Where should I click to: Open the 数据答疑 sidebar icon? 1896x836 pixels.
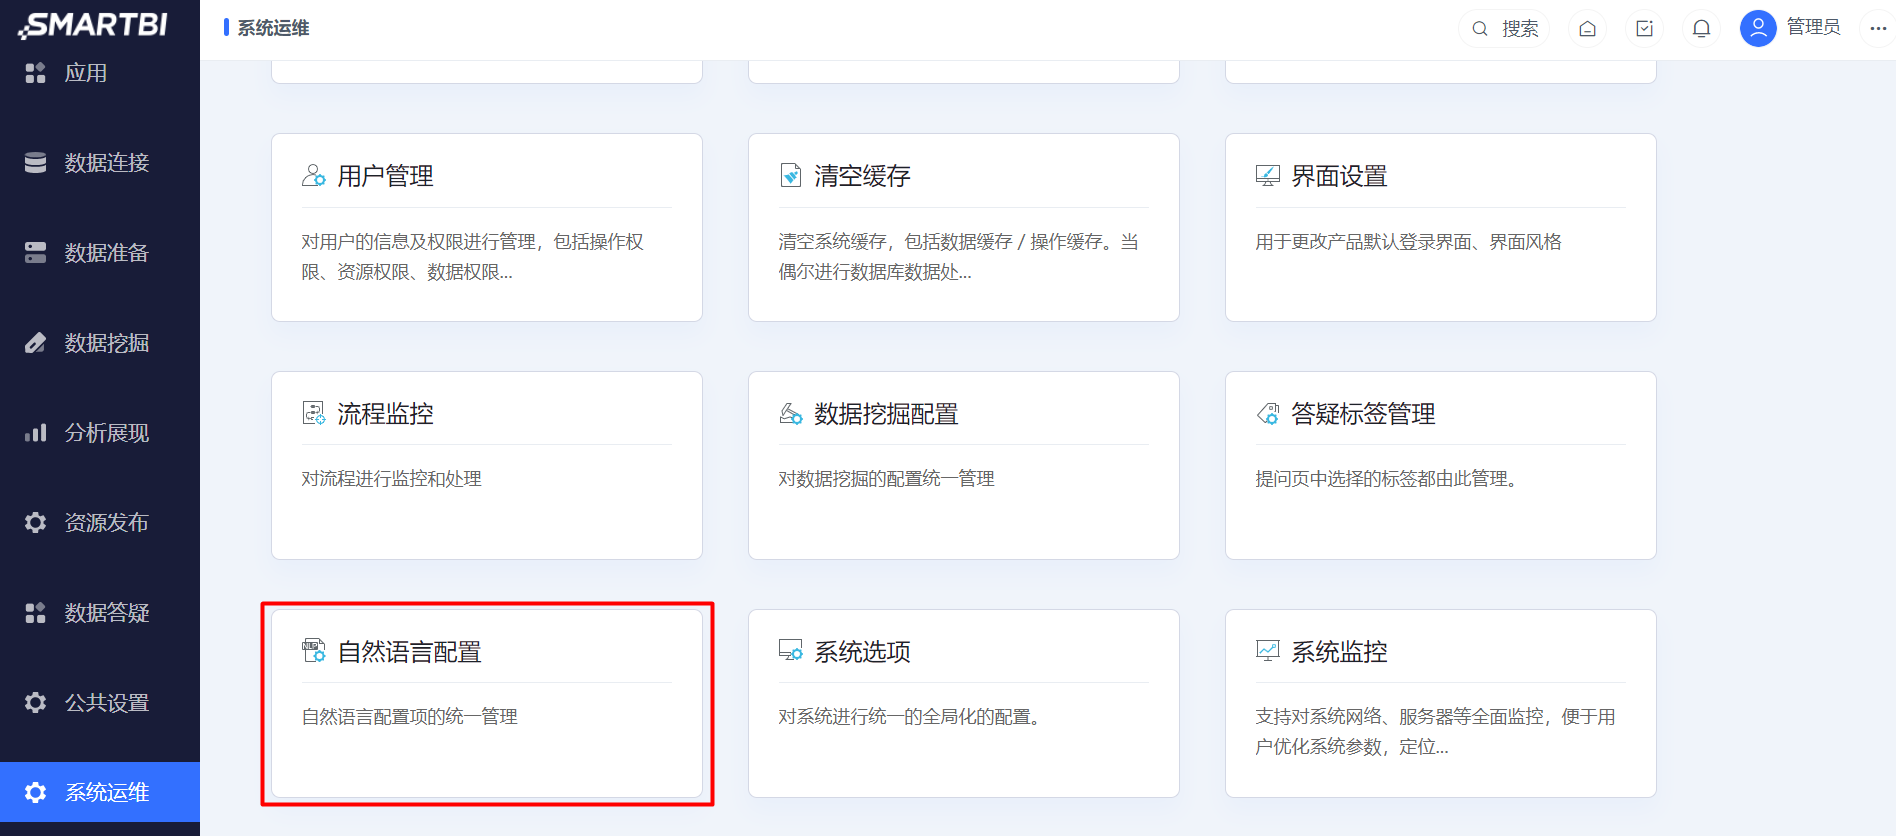click(x=36, y=613)
